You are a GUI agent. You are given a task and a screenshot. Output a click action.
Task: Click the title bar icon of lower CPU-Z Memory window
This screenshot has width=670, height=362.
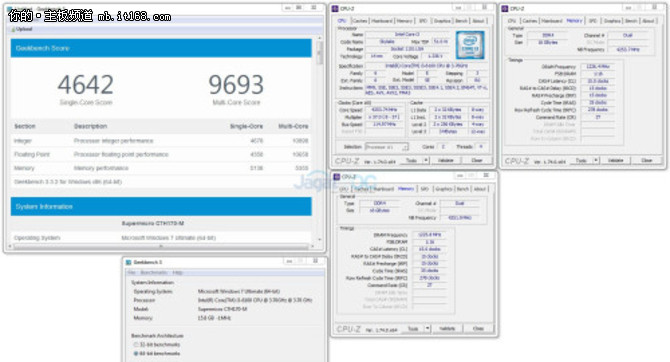337,177
